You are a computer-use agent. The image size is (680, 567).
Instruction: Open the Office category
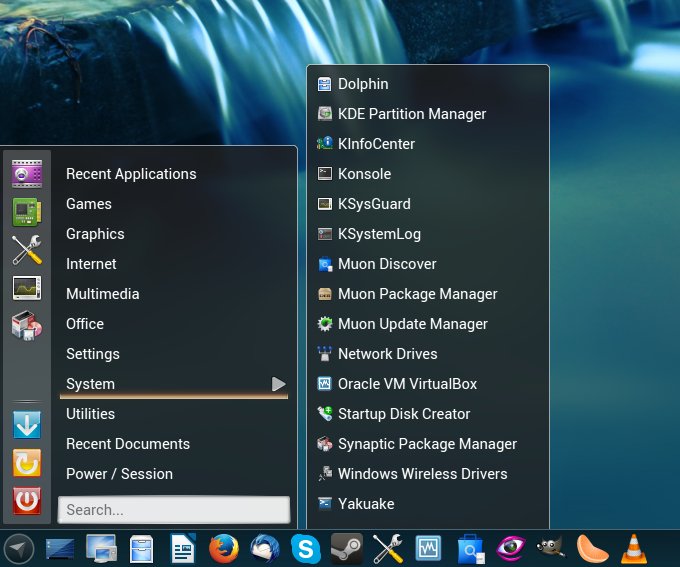(85, 324)
